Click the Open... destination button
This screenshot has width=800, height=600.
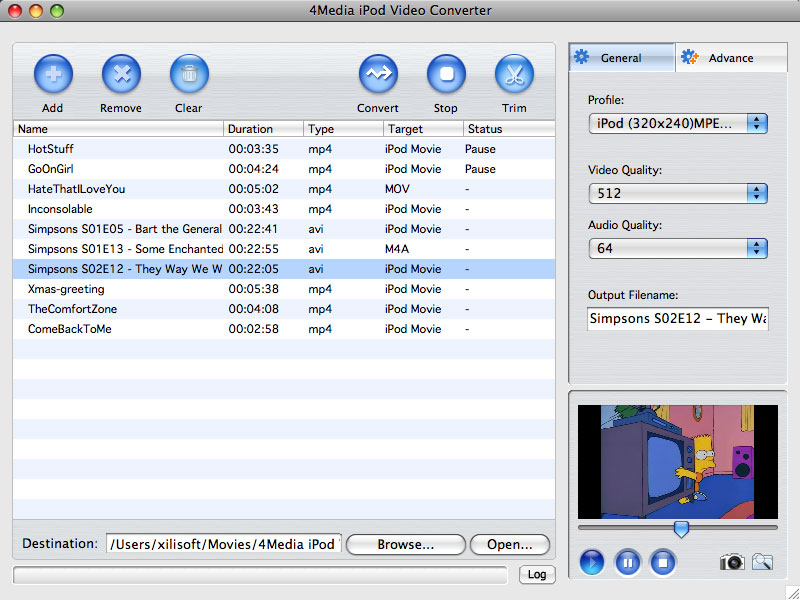click(509, 545)
